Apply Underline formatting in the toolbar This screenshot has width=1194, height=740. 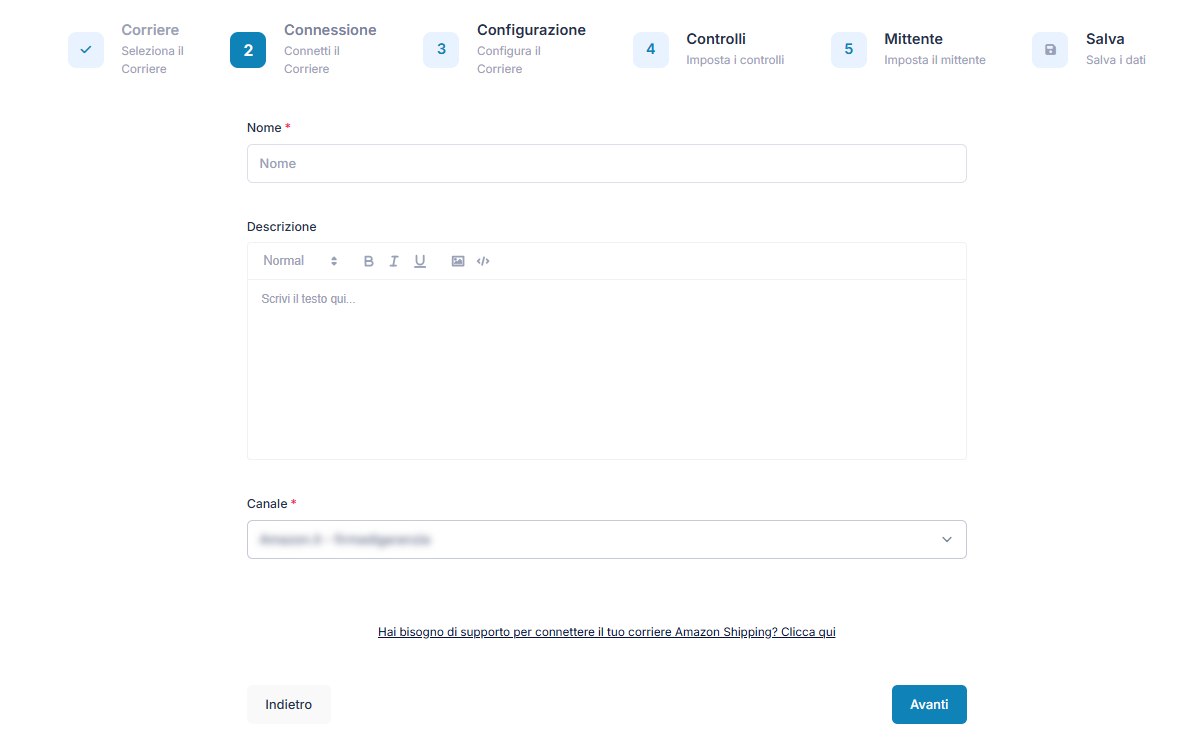pos(420,261)
